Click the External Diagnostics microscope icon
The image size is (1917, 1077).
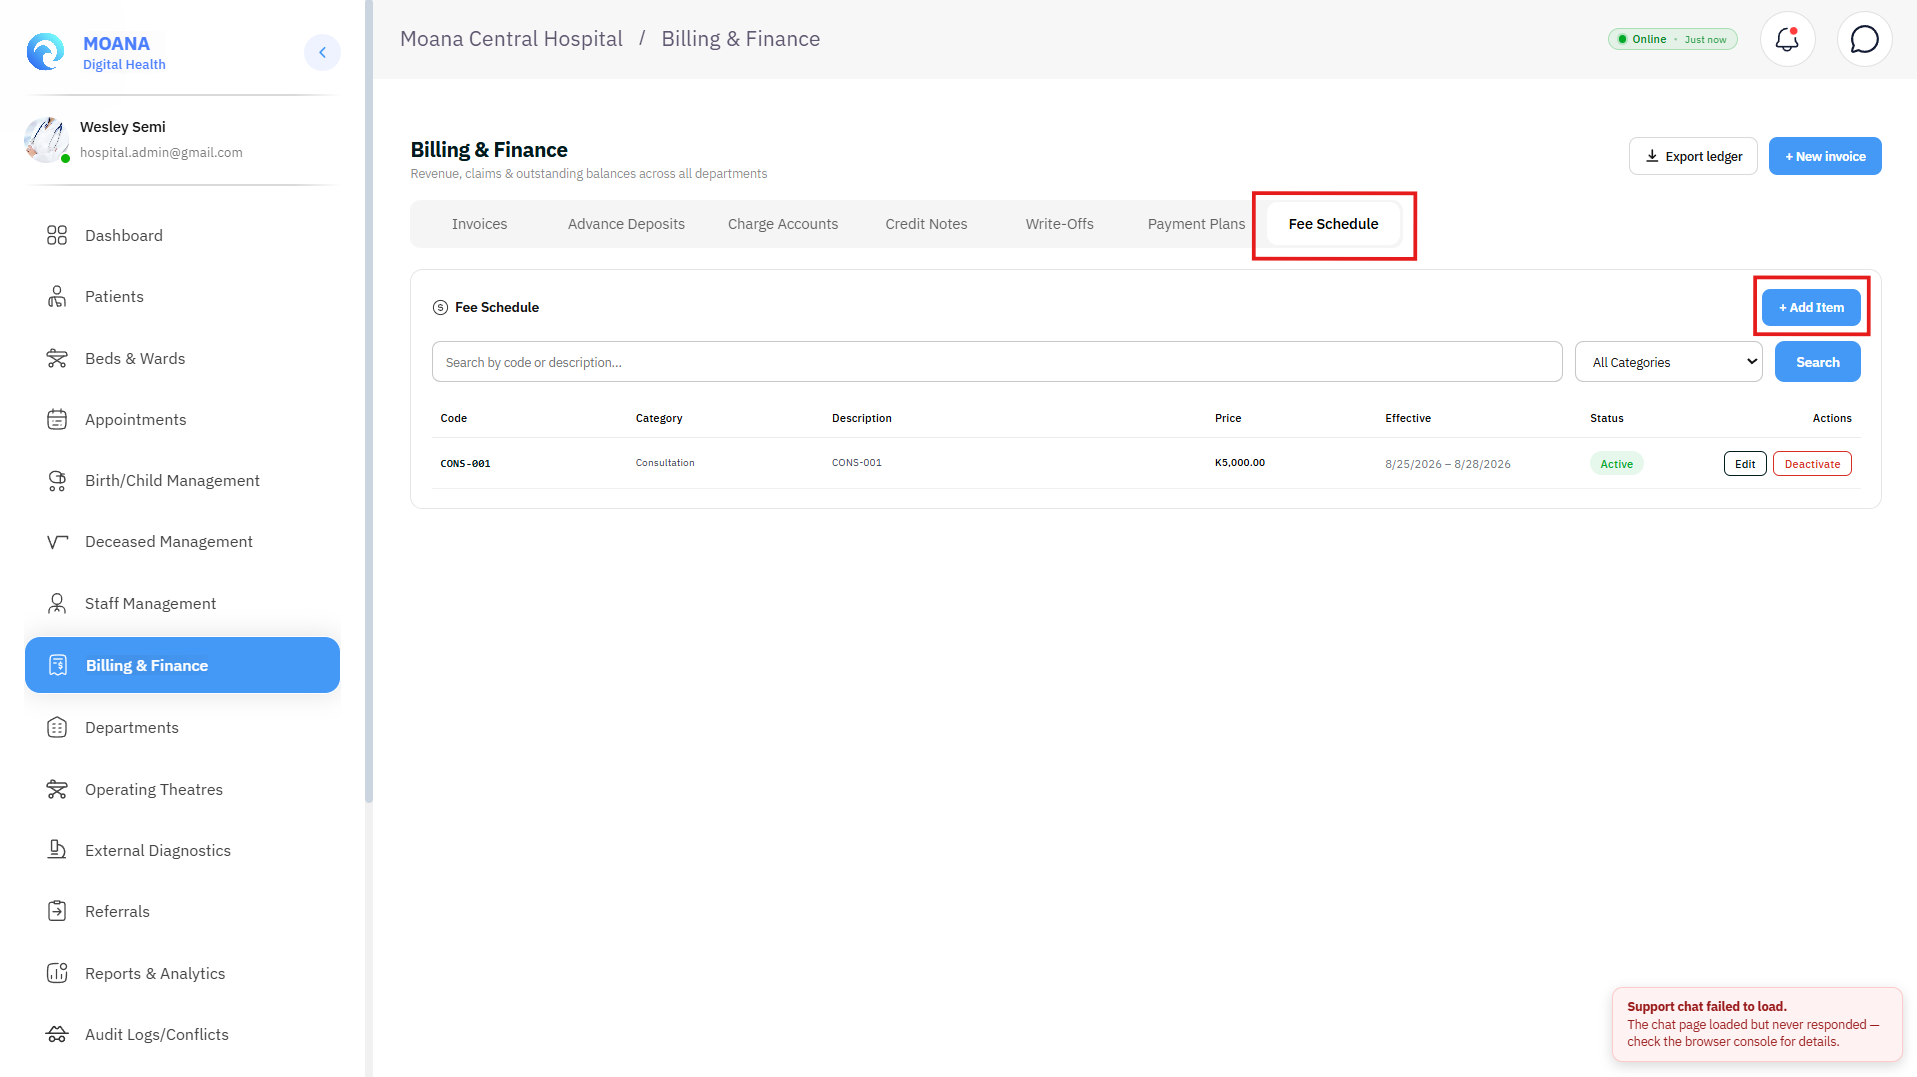coord(57,850)
